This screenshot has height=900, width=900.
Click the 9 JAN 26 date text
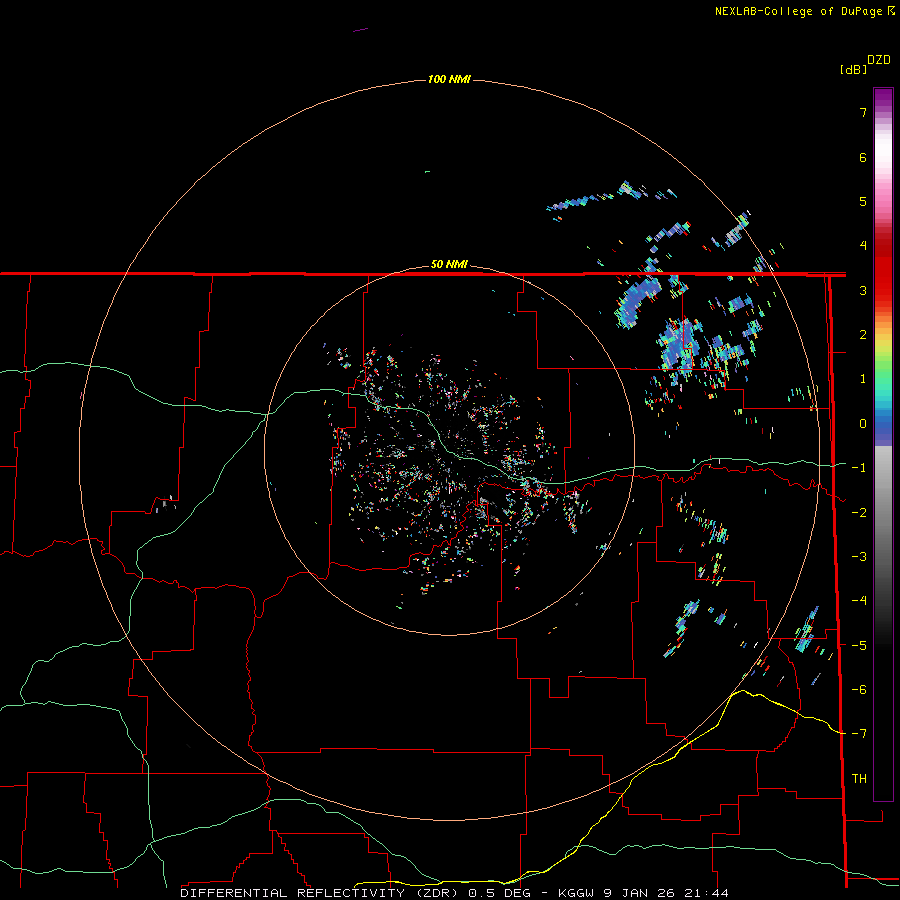(x=639, y=893)
